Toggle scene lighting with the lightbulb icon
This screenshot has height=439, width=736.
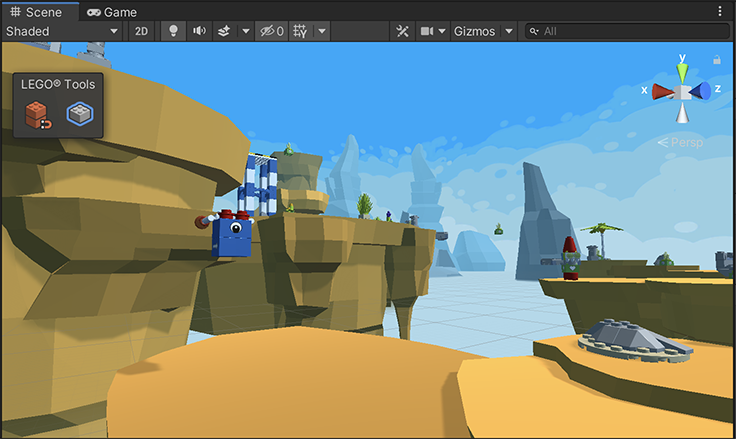pos(172,31)
